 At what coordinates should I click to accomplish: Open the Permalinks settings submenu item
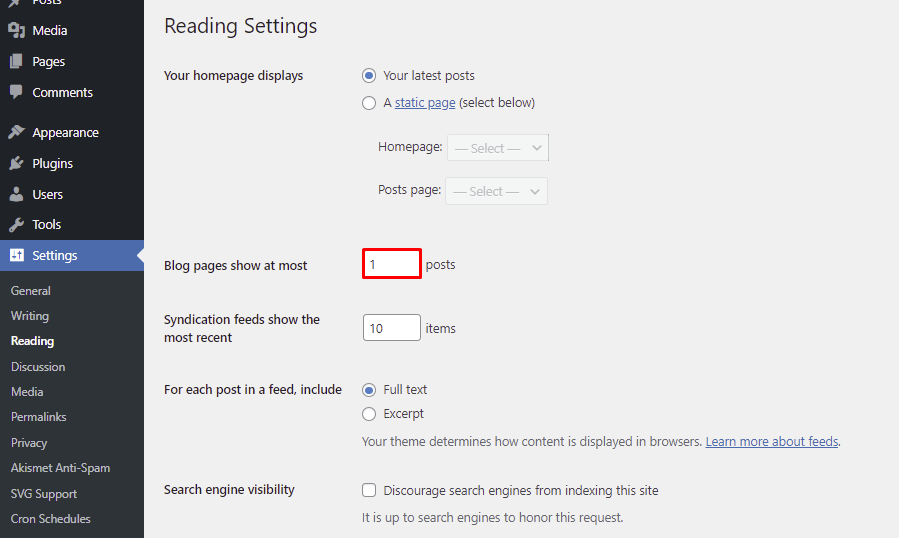(38, 417)
